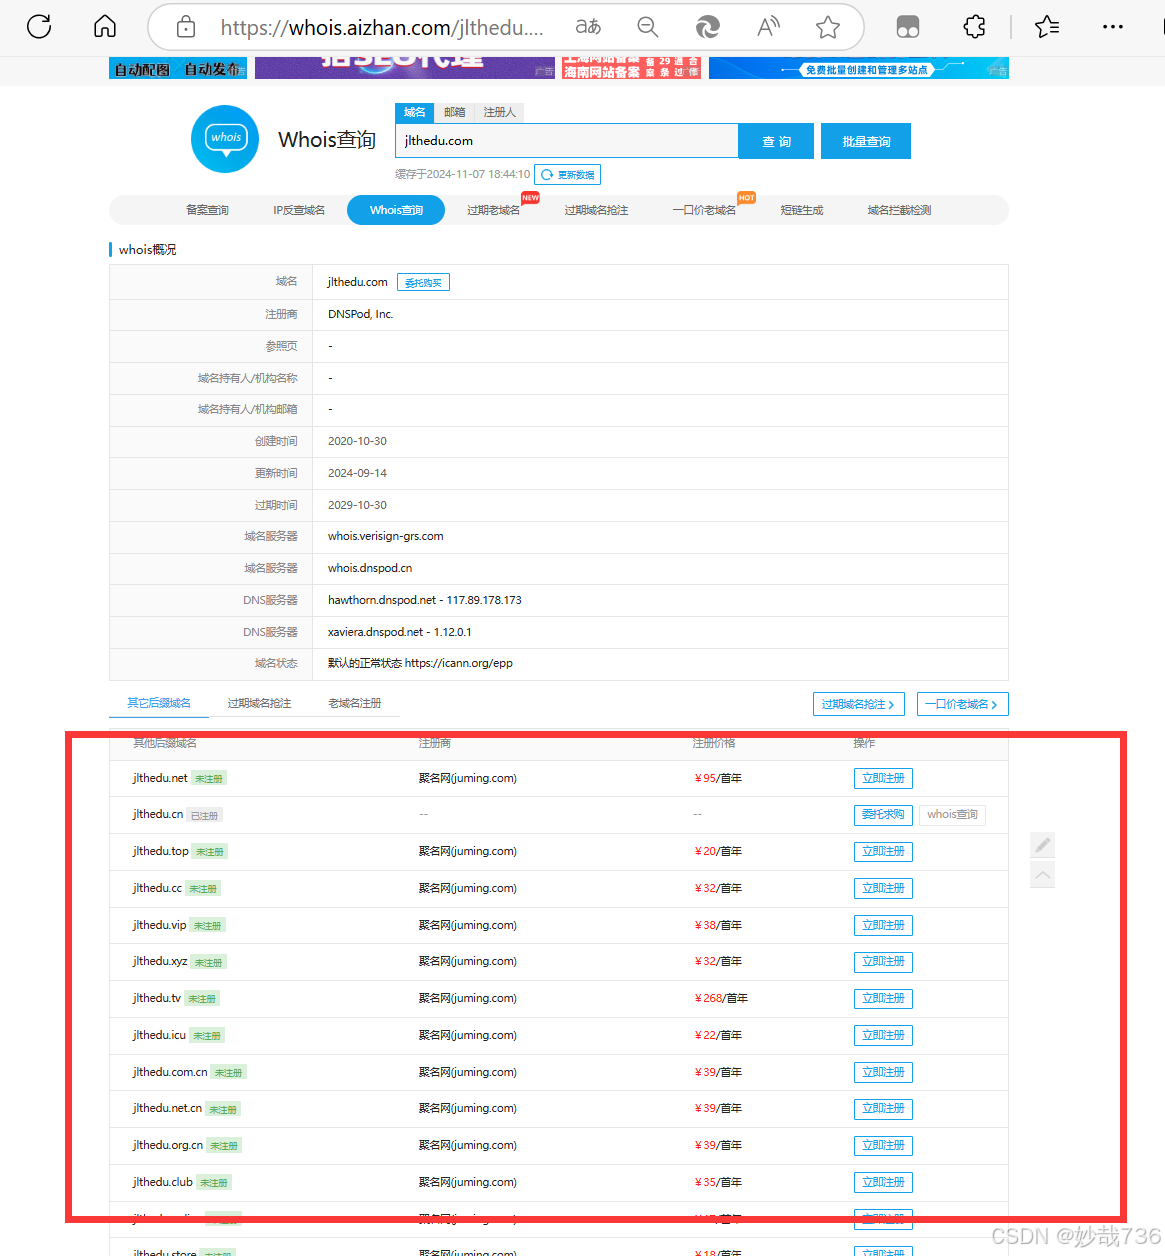Click the 免费批量创建和管理多站点 banner ad

[x=859, y=68]
